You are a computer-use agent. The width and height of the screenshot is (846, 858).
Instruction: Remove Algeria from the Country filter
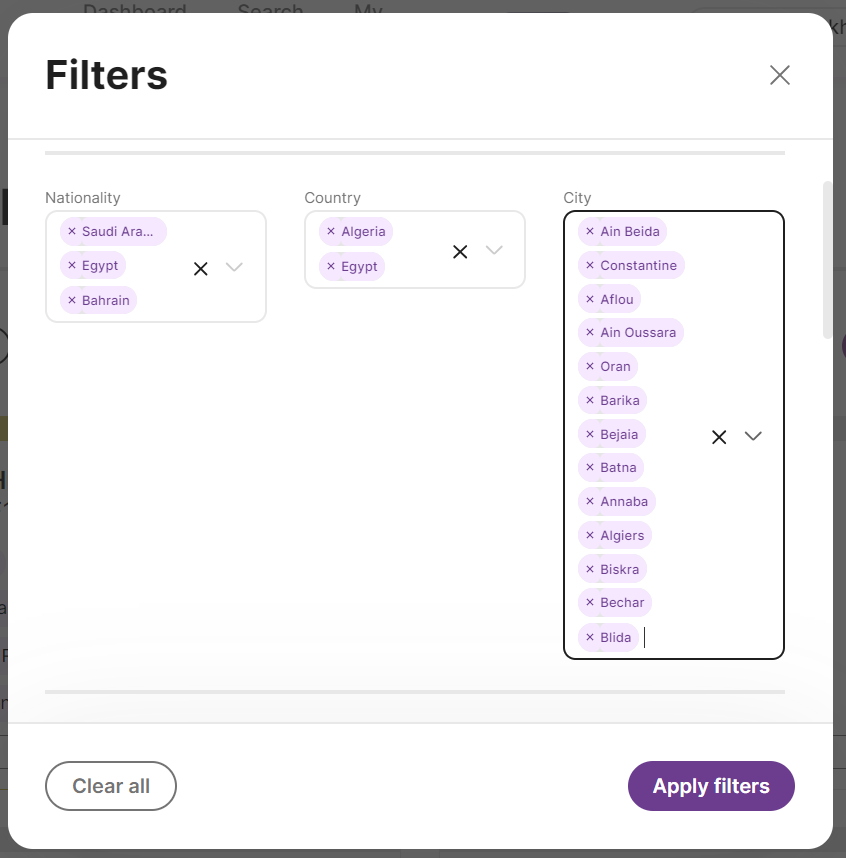[x=331, y=231]
